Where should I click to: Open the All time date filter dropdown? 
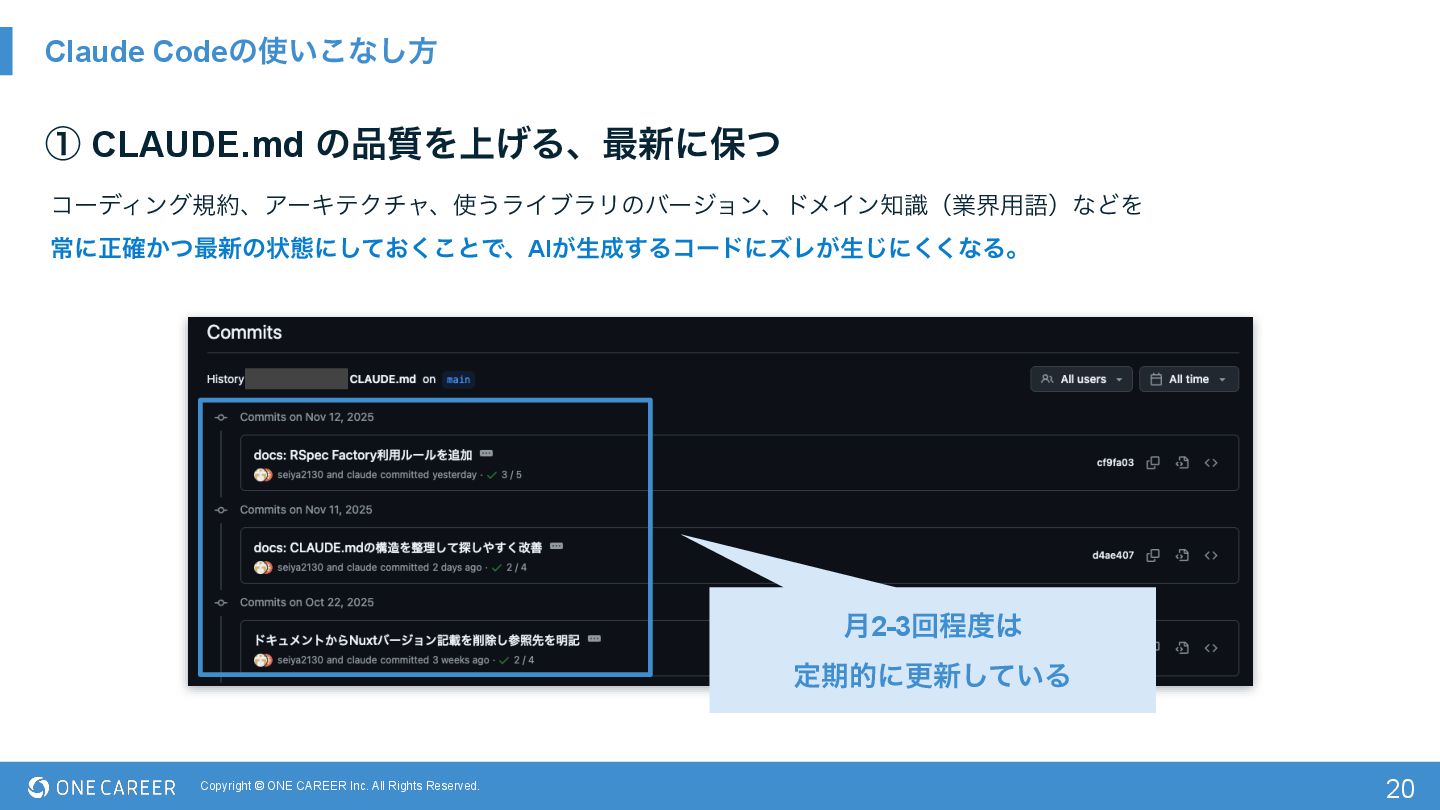(1189, 379)
